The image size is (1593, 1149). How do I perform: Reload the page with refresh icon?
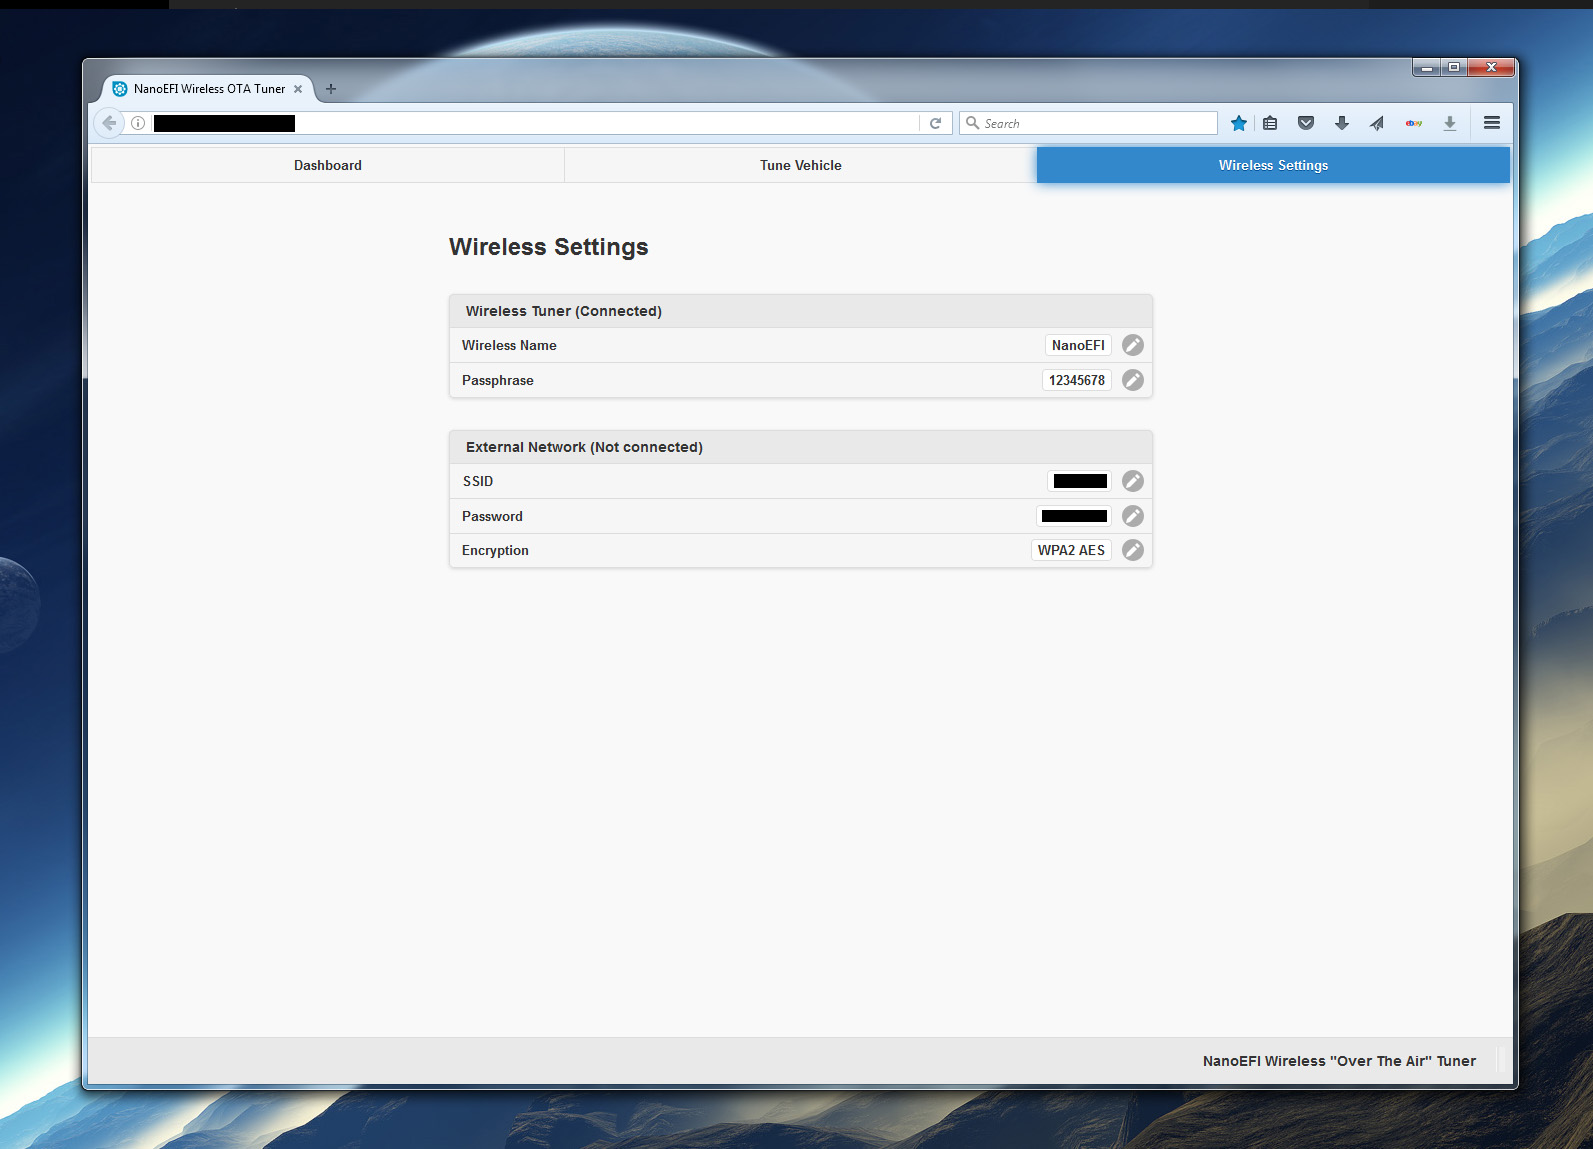[936, 123]
